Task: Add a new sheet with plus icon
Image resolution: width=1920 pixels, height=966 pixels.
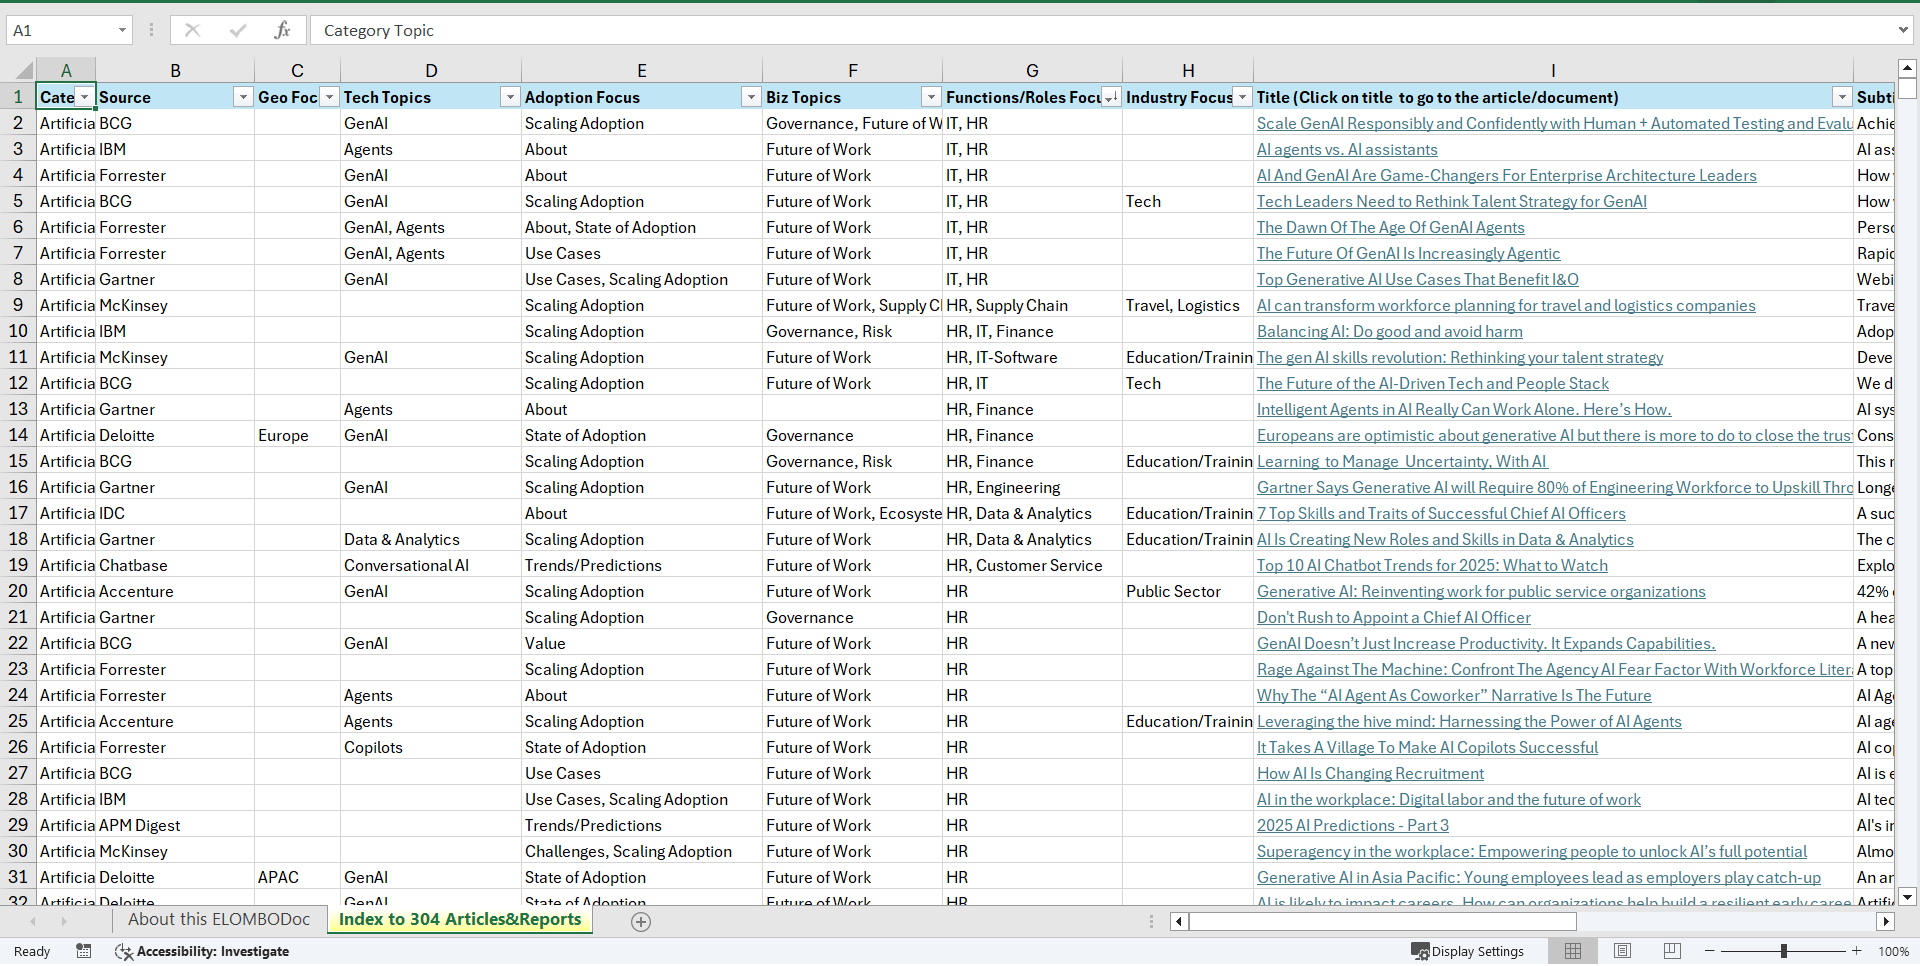Action: coord(641,922)
